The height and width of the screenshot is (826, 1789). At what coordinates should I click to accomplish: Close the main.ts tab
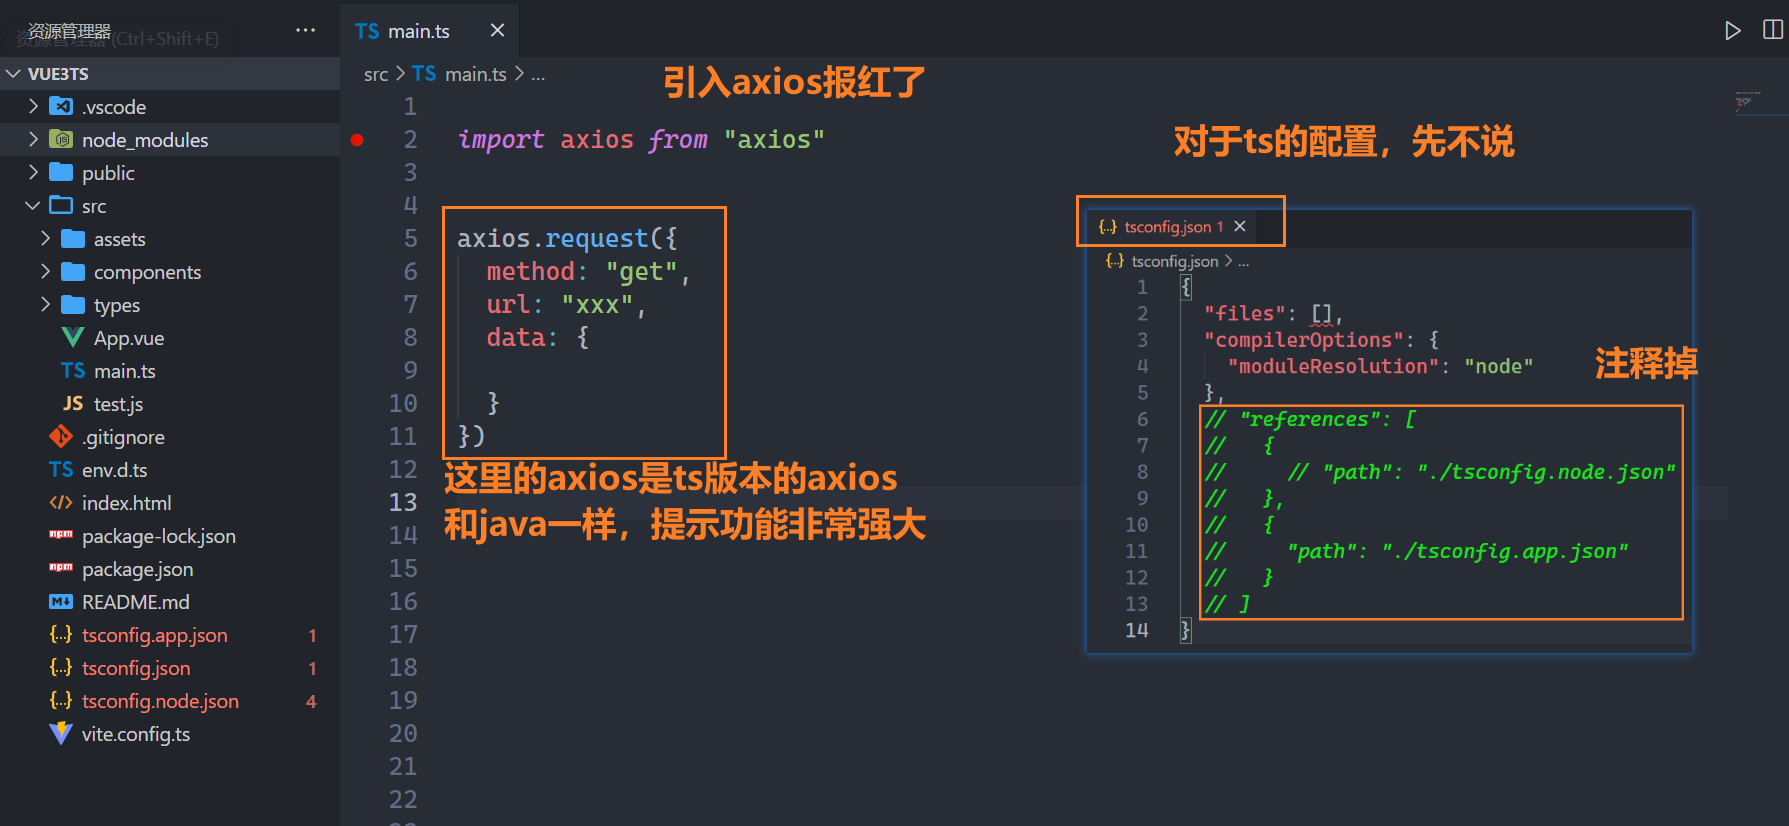point(497,31)
